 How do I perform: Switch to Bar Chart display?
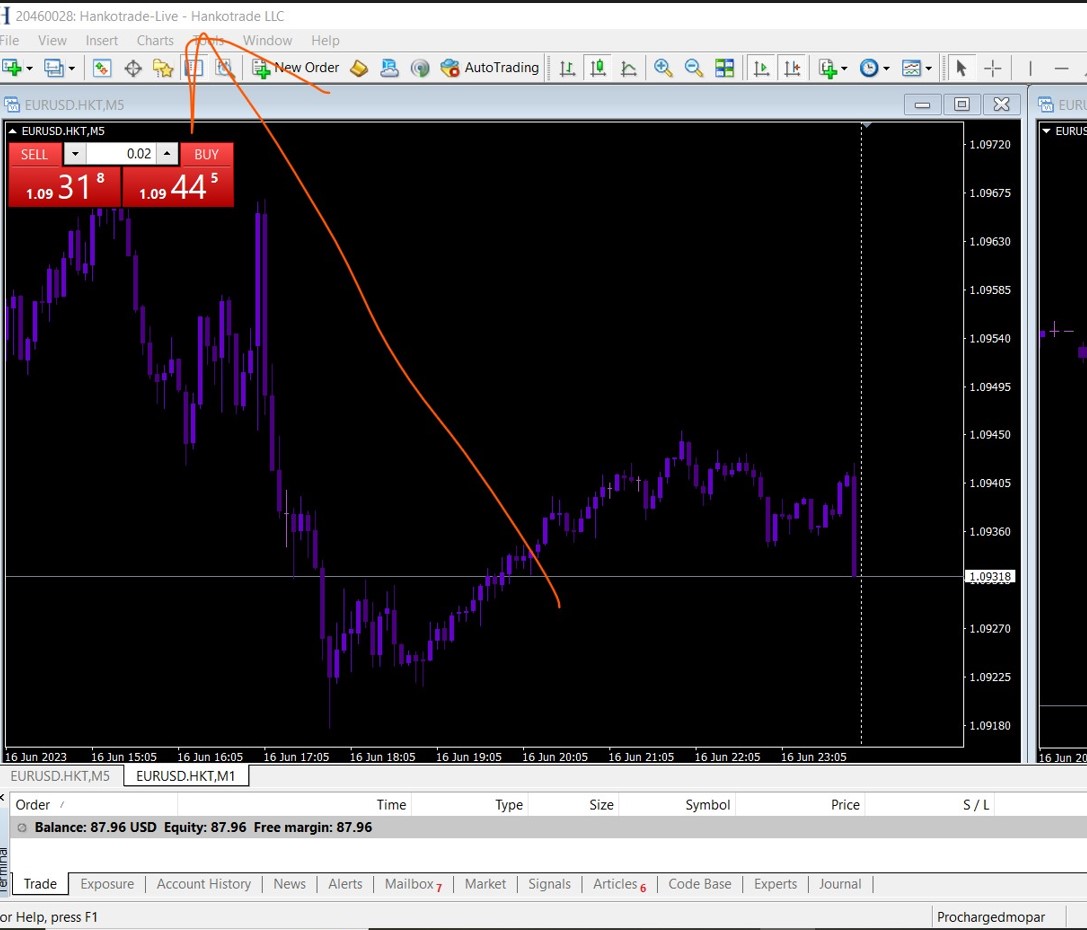point(567,68)
